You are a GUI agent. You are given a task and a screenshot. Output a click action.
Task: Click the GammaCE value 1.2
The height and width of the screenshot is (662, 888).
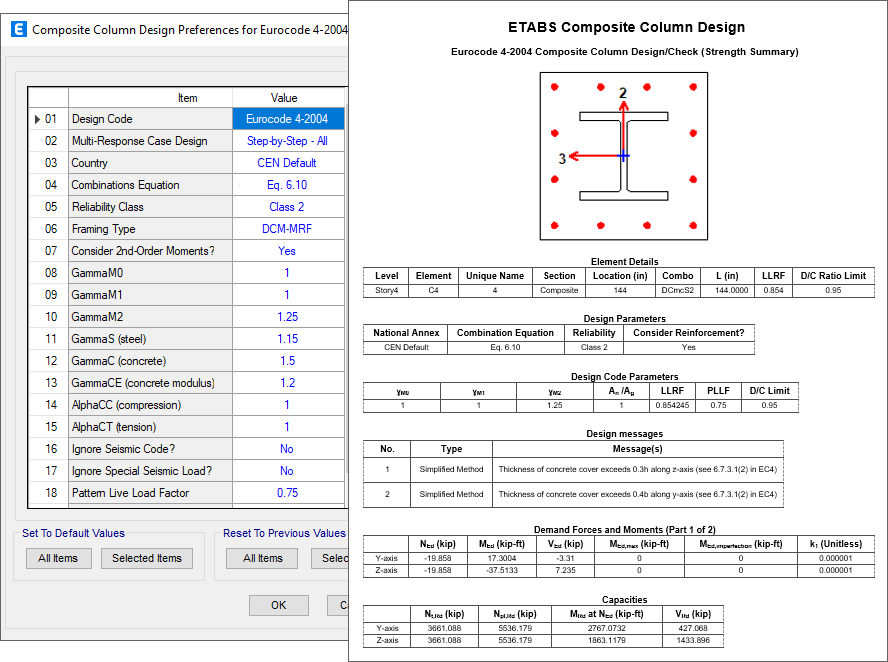(x=288, y=383)
